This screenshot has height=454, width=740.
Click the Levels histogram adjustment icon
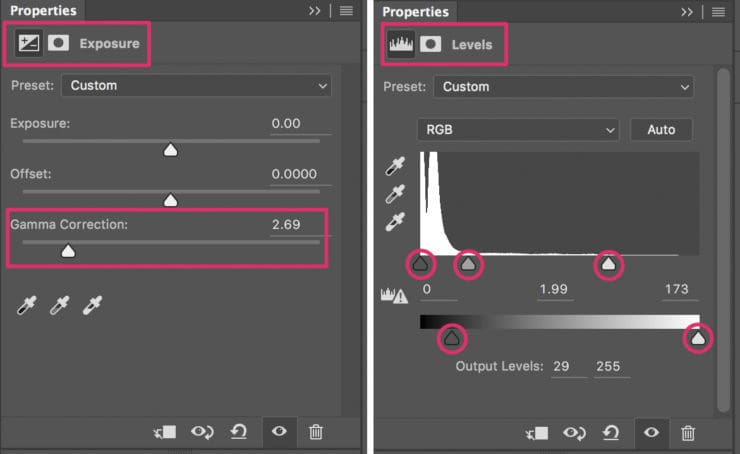(401, 44)
